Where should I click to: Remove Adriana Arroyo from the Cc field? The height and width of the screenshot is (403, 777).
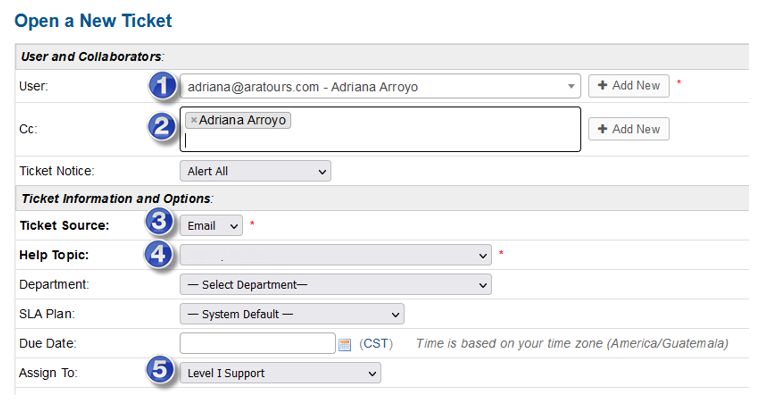tap(194, 120)
